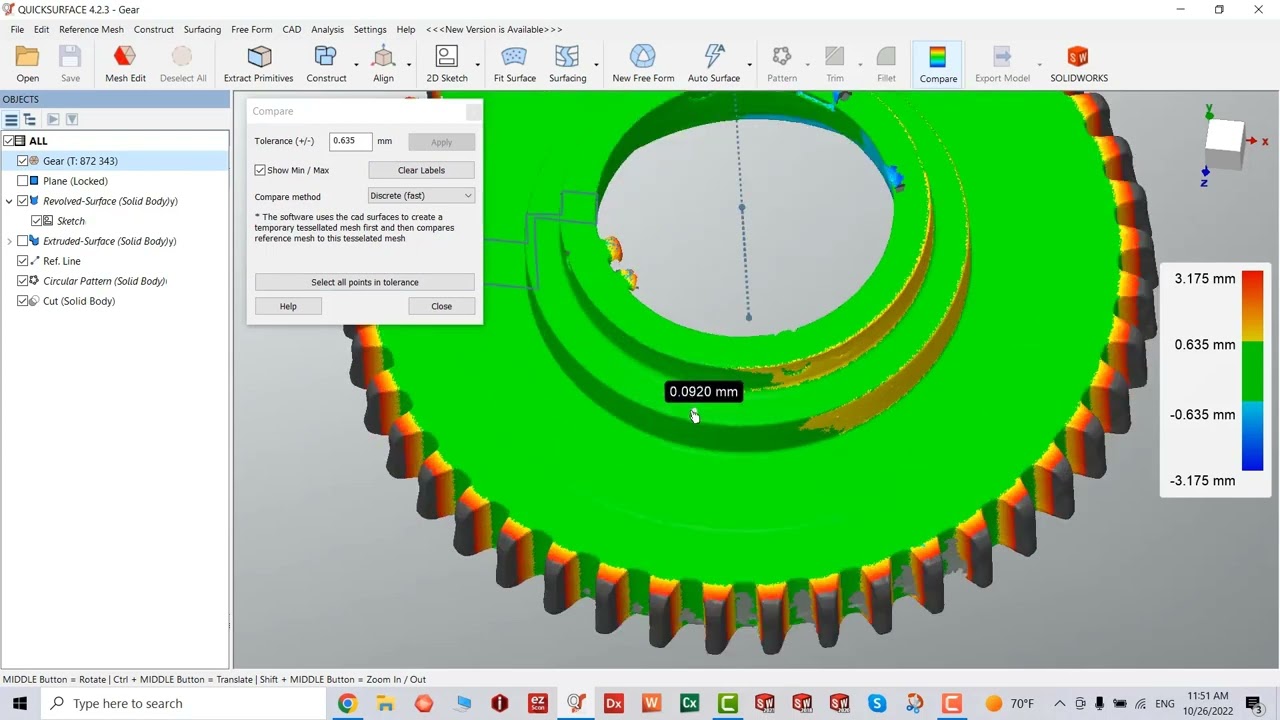Screen dimensions: 1280x720
Task: Click the Trim toolbar icon
Action: [x=835, y=64]
